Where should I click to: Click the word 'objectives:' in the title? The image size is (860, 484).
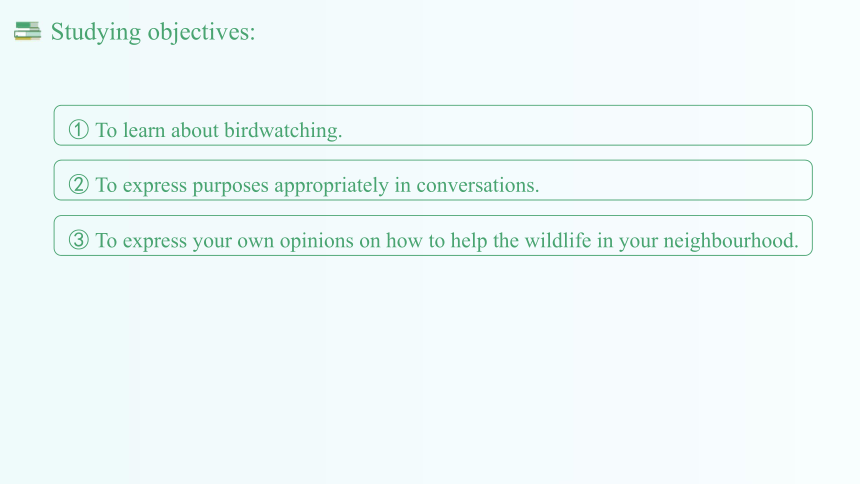(202, 32)
